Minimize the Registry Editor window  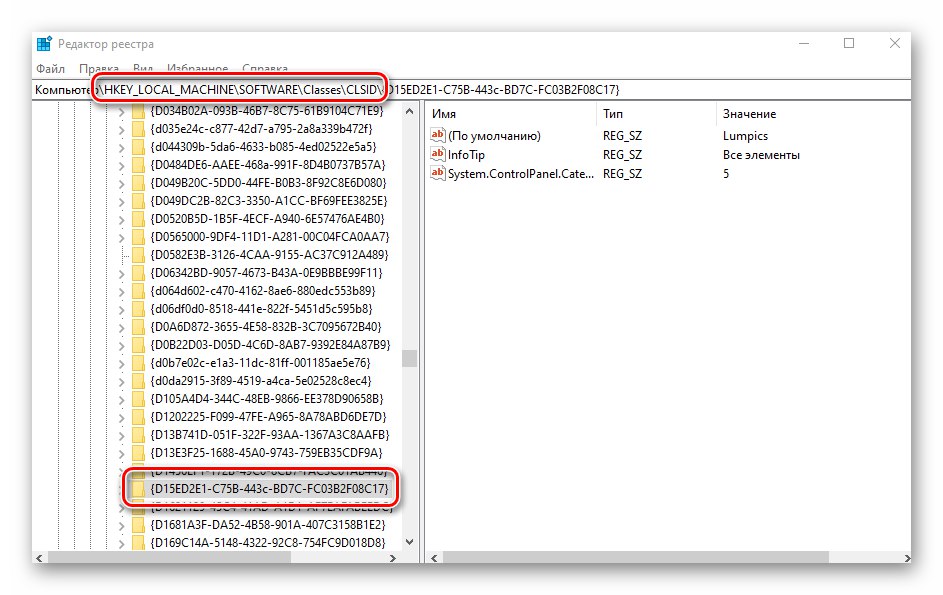click(x=804, y=43)
